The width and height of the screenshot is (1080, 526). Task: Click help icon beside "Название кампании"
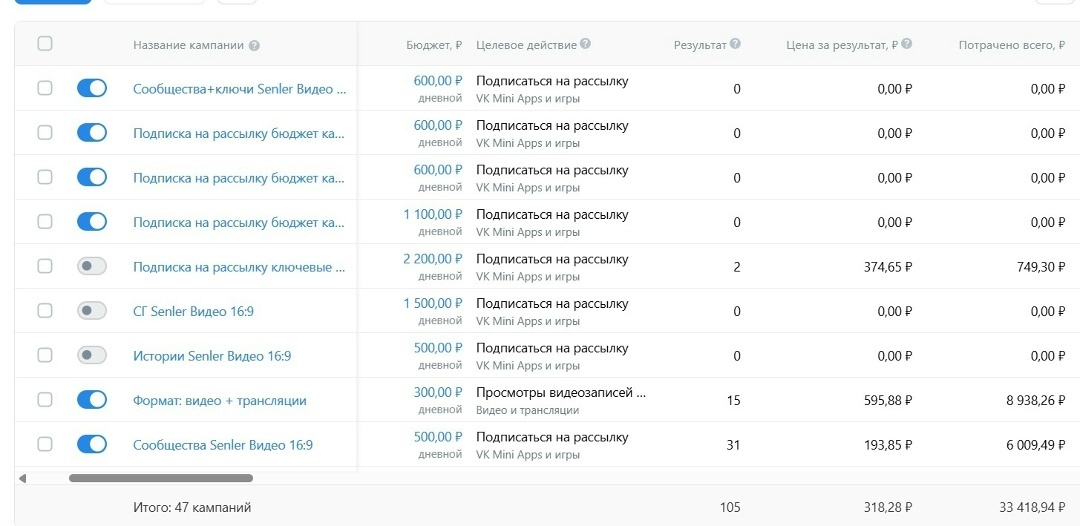(254, 46)
